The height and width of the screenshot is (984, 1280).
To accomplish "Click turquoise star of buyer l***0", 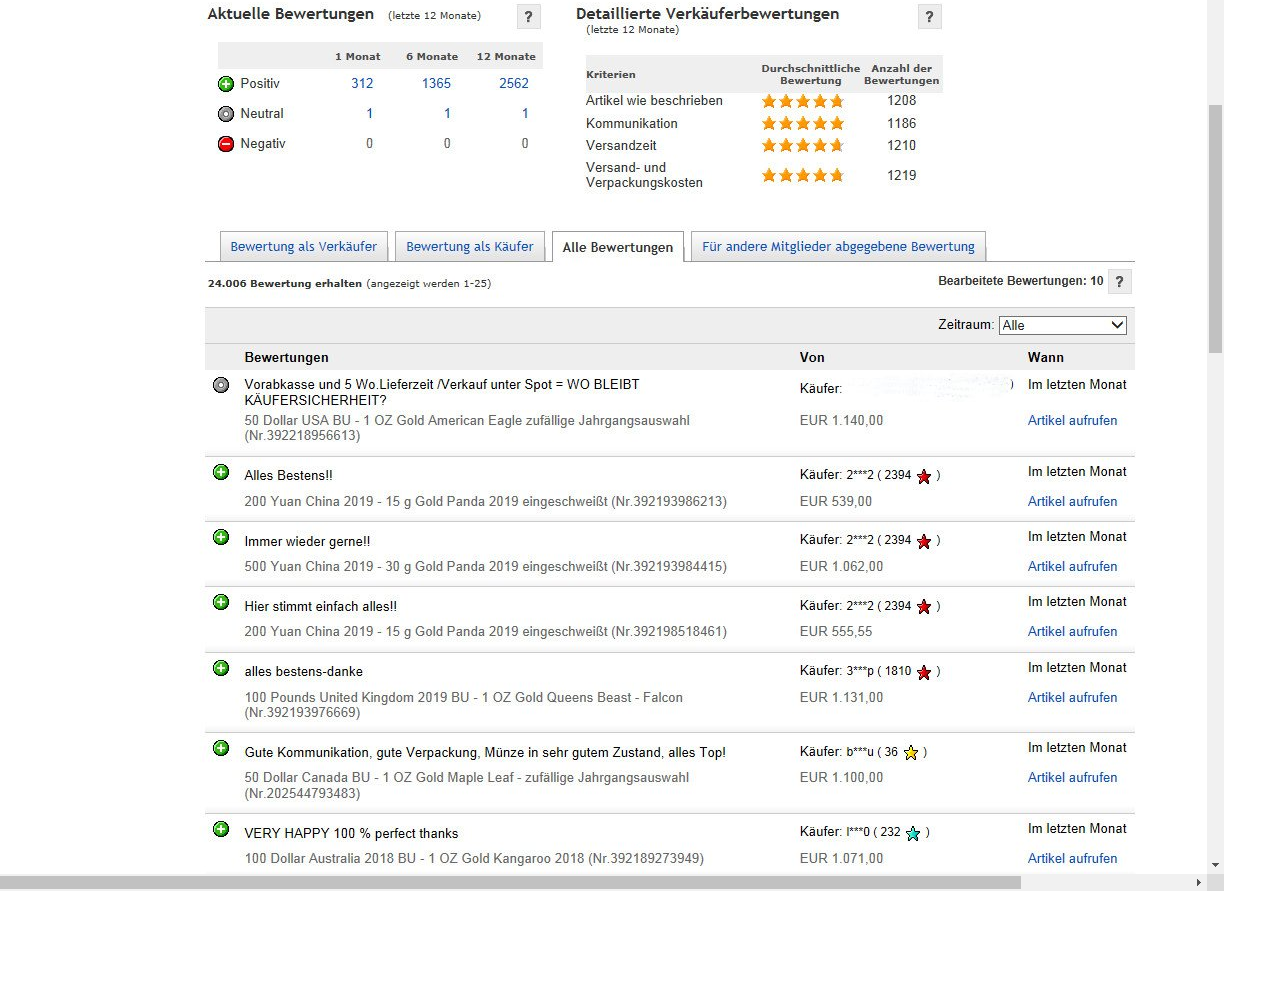I will coord(913,834).
